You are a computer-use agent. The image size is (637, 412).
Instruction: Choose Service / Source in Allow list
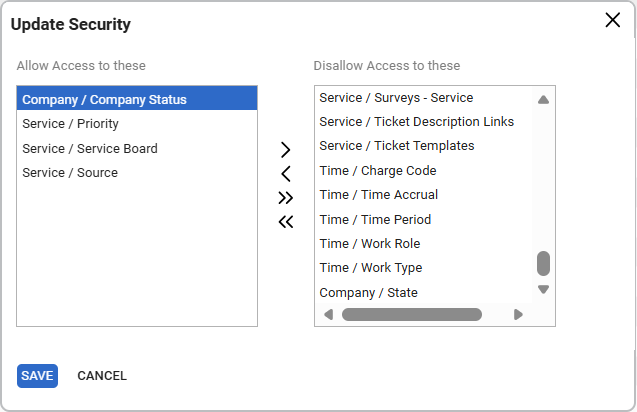click(x=70, y=172)
